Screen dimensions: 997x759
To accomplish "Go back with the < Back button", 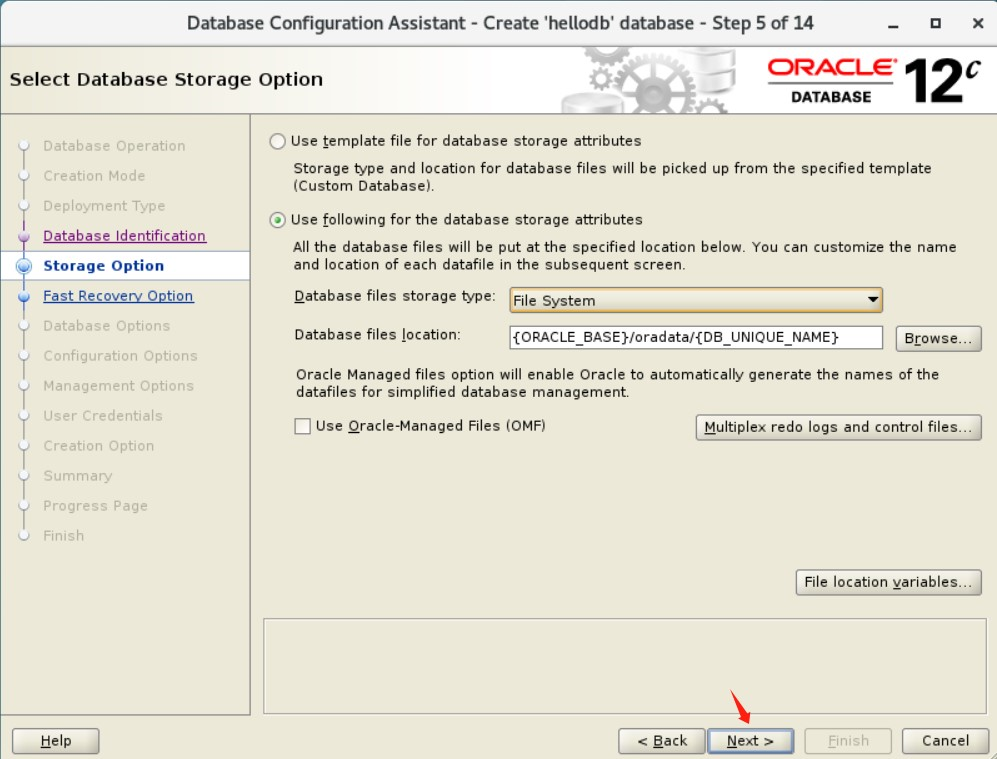I will tap(662, 741).
